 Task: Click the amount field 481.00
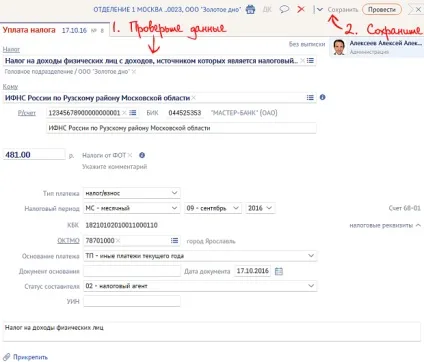click(x=34, y=155)
